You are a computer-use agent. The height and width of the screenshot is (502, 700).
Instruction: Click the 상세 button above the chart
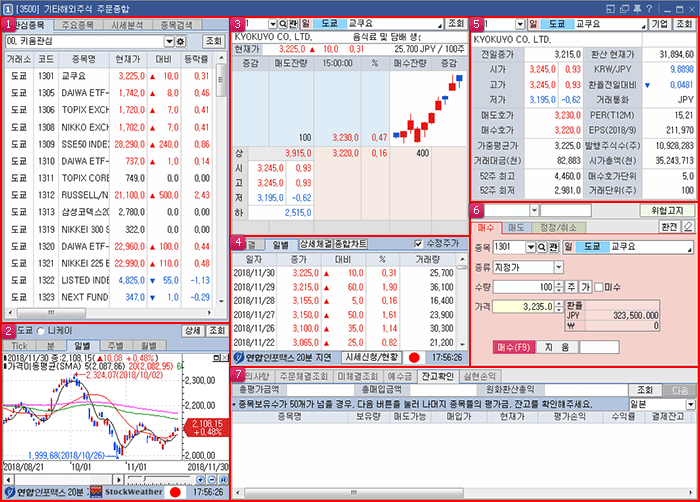coord(193,331)
